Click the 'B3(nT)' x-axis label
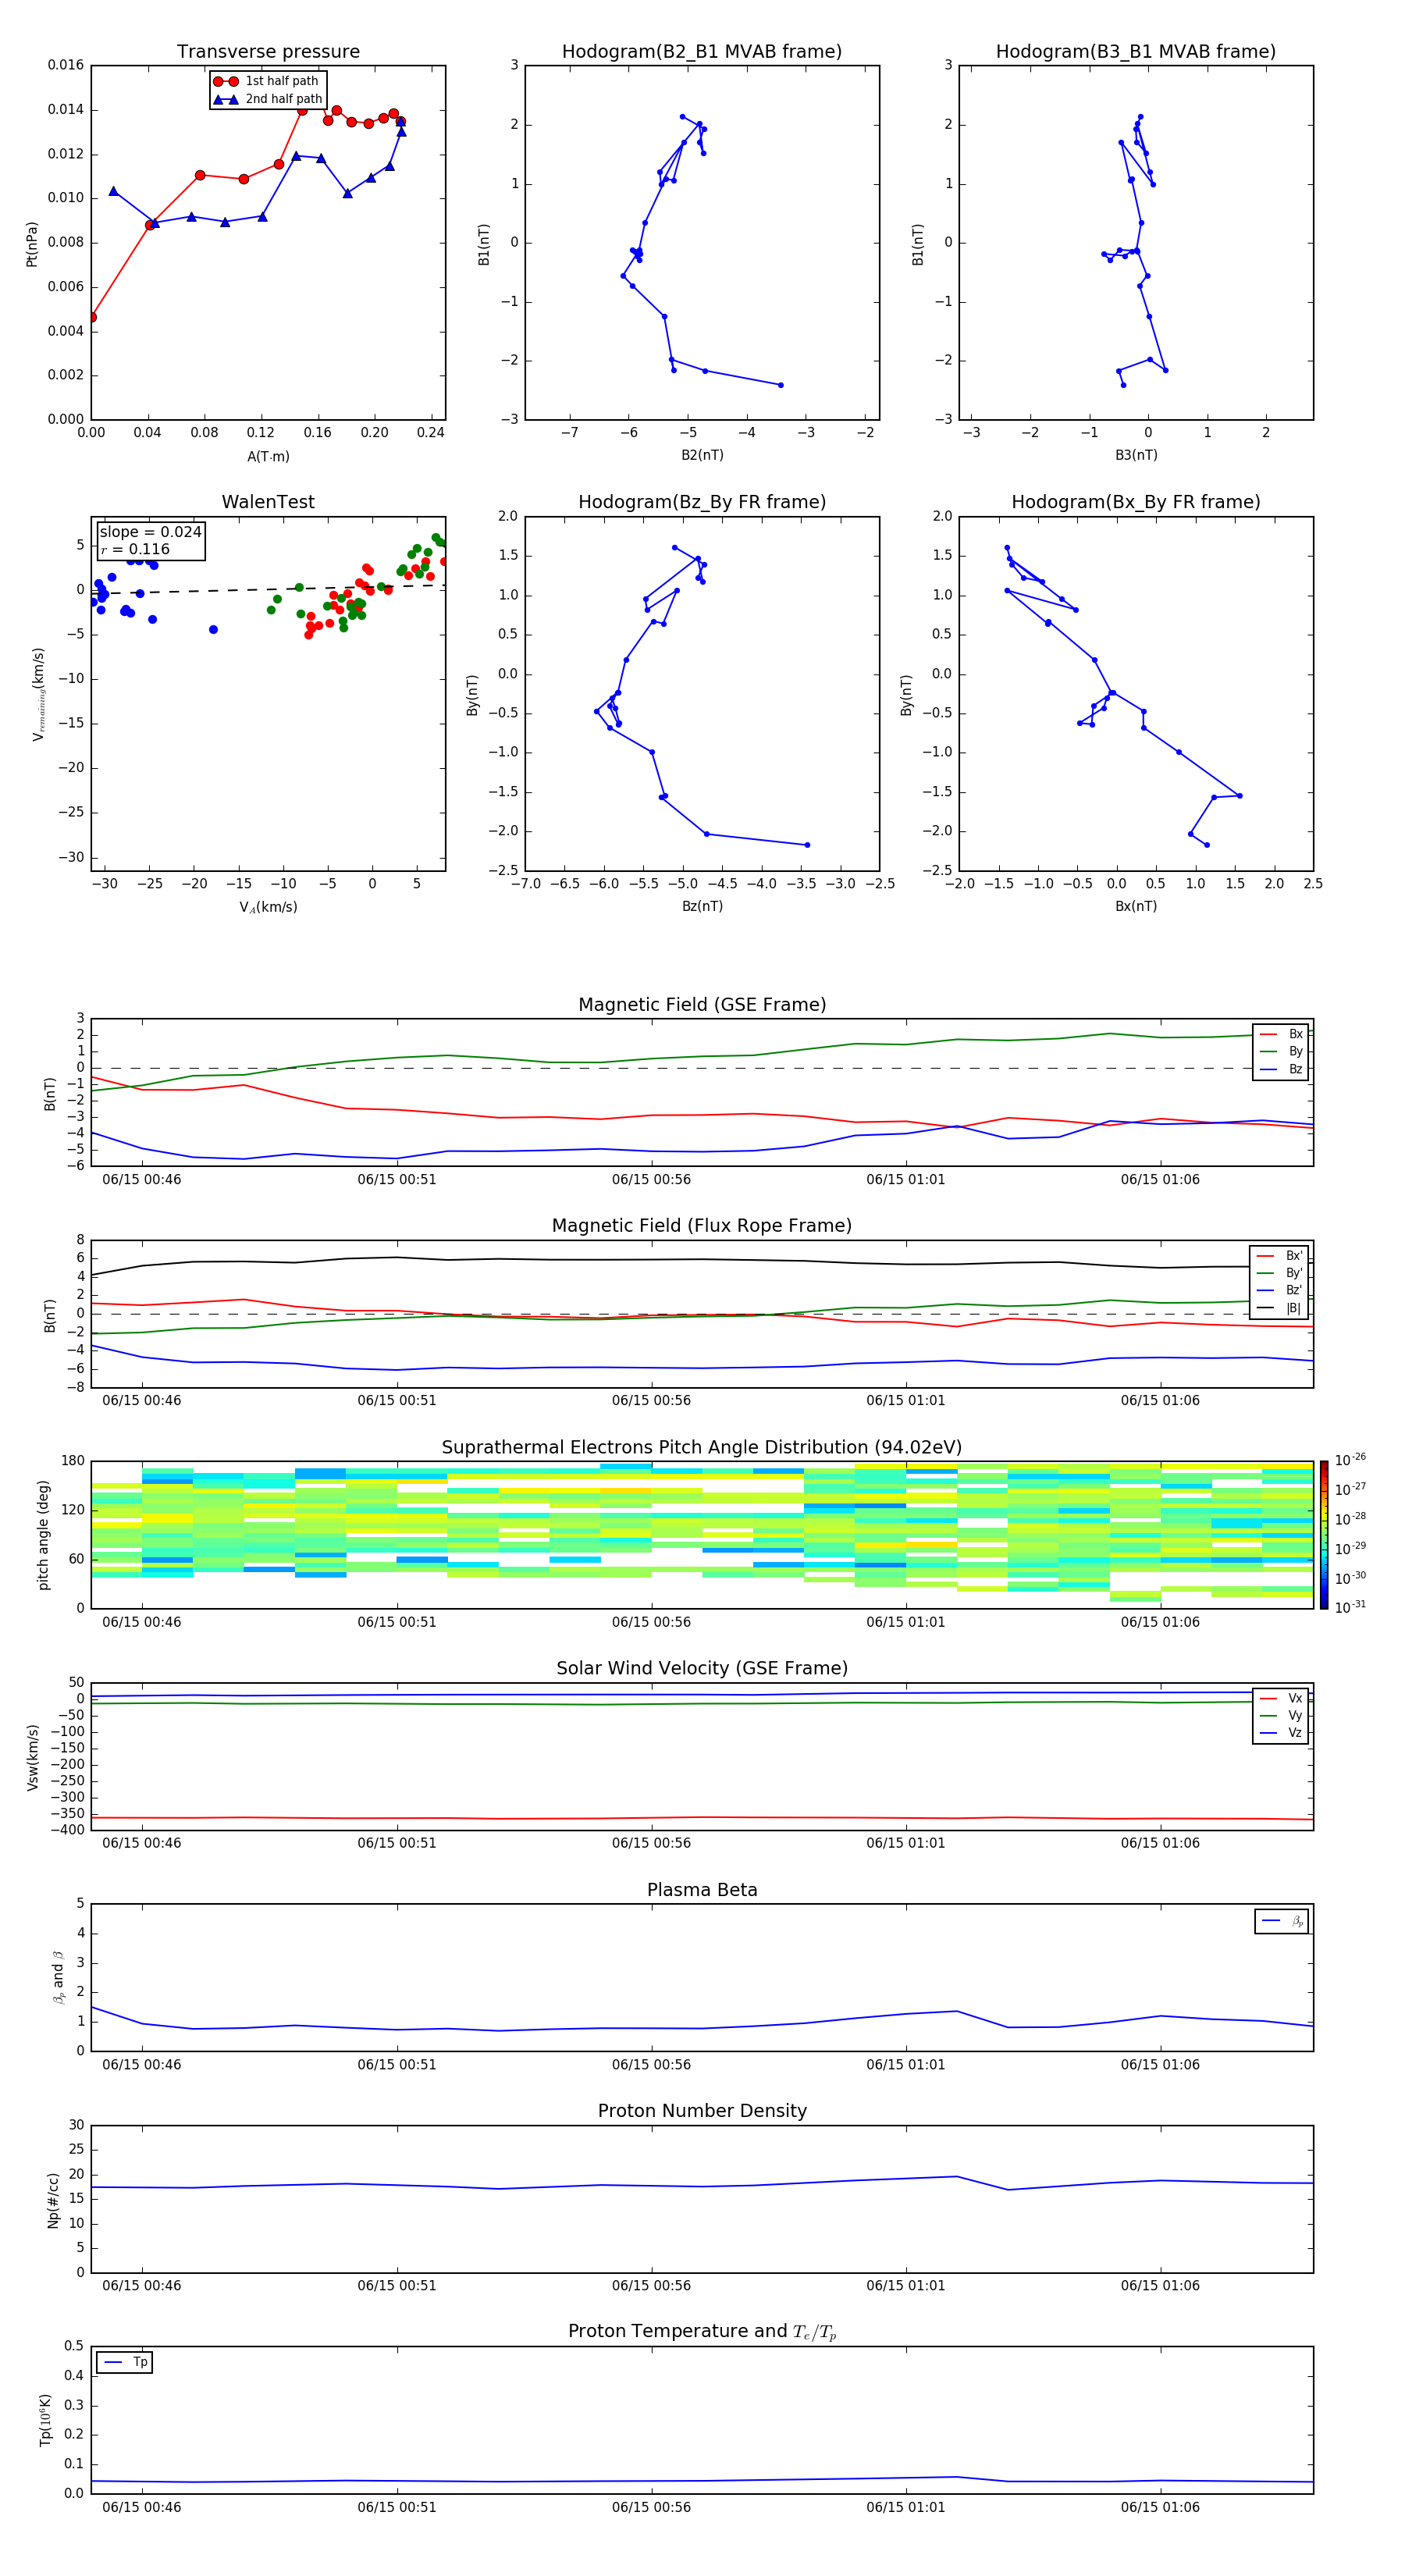Image resolution: width=1405 pixels, height=2576 pixels. (x=1136, y=455)
